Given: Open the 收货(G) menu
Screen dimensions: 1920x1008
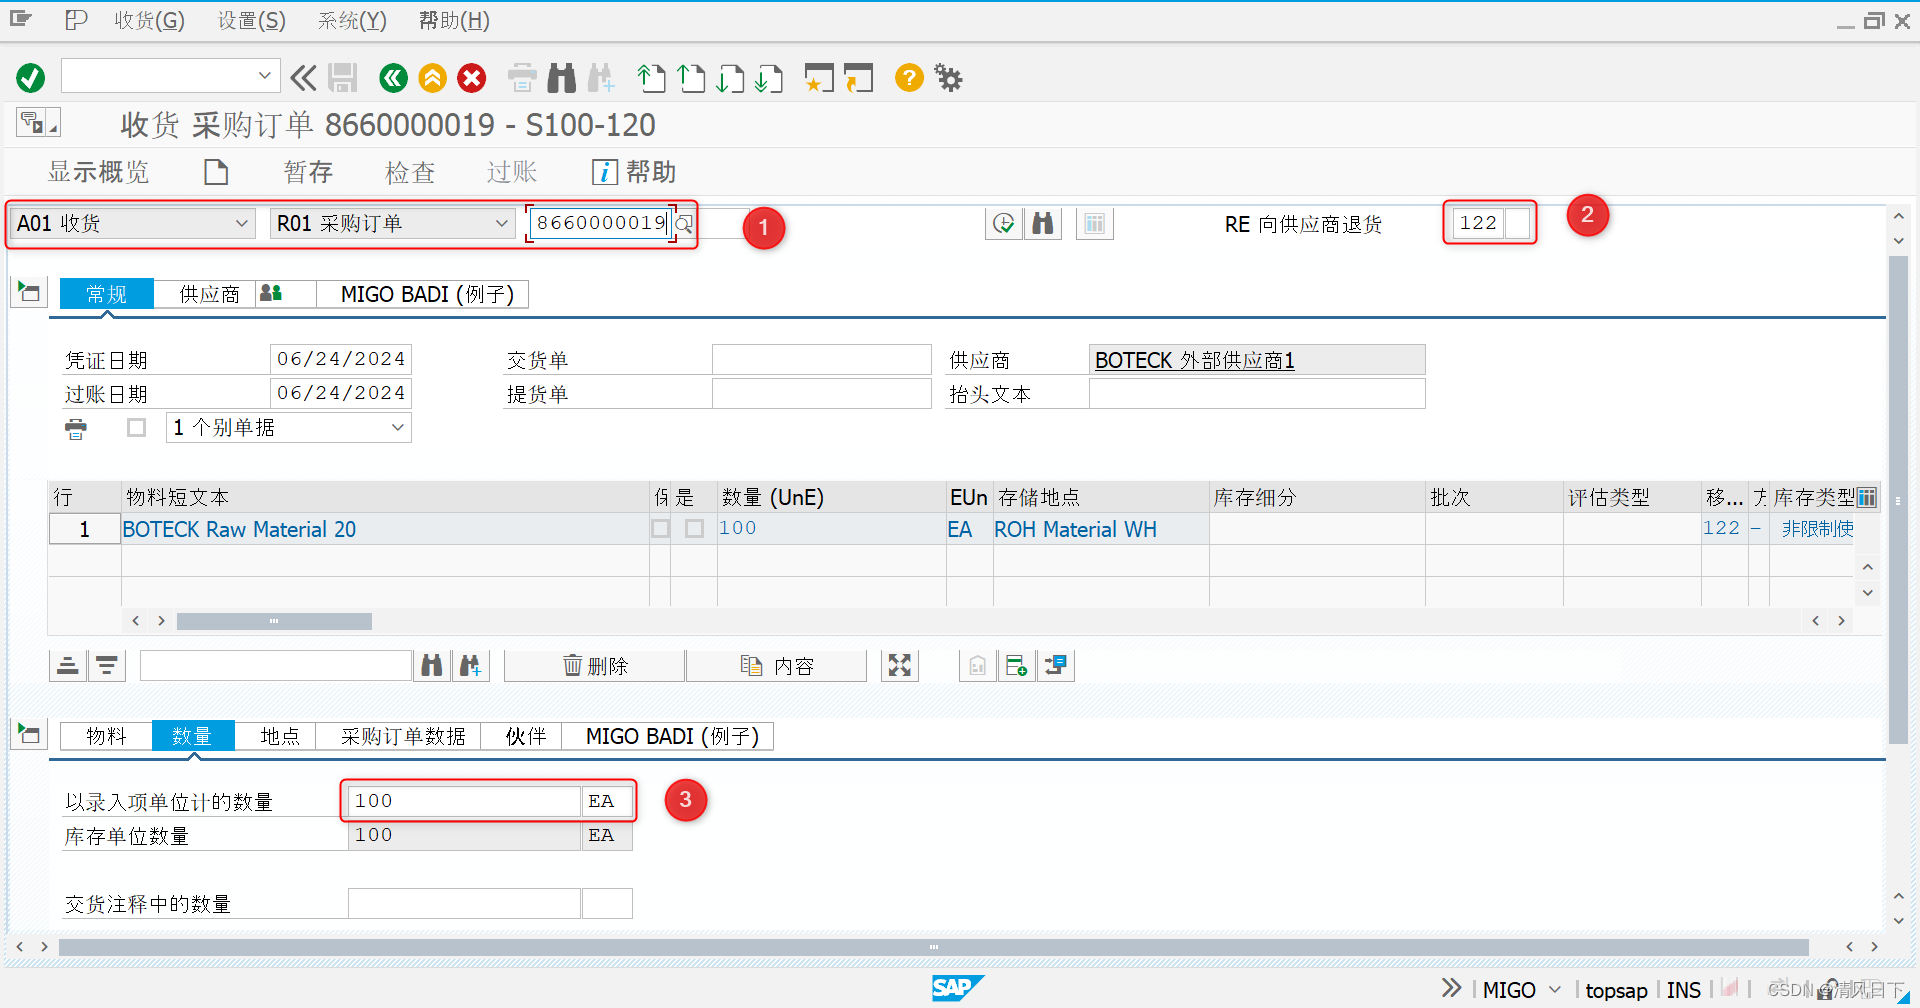Looking at the screenshot, I should pos(149,20).
